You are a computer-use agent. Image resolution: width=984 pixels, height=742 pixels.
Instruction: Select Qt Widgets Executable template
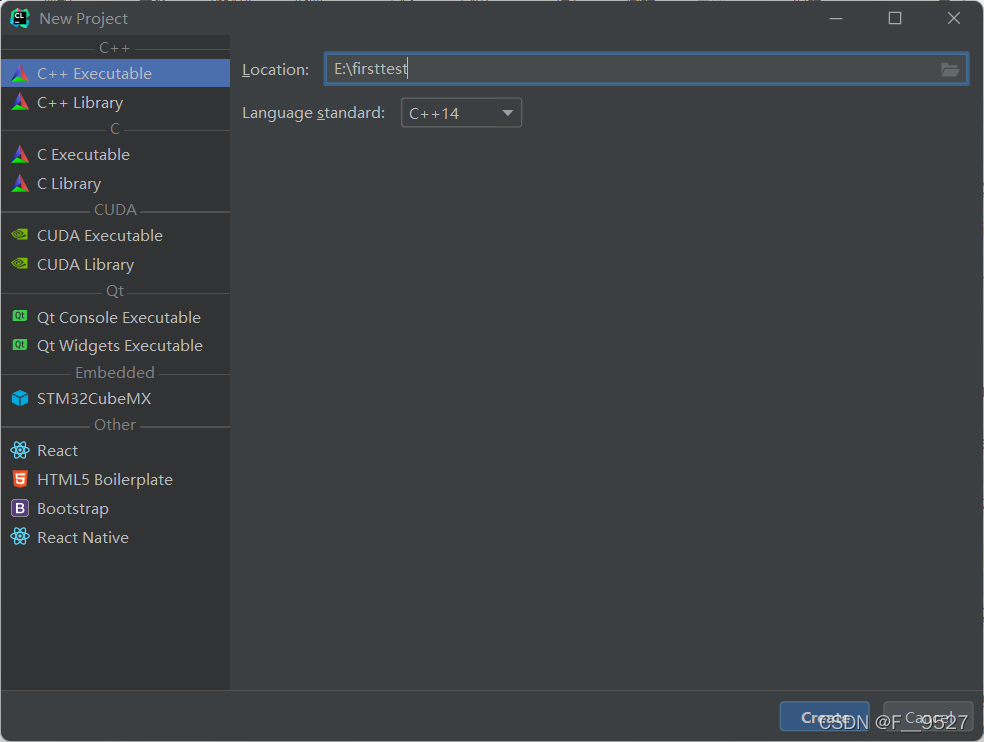(x=115, y=345)
